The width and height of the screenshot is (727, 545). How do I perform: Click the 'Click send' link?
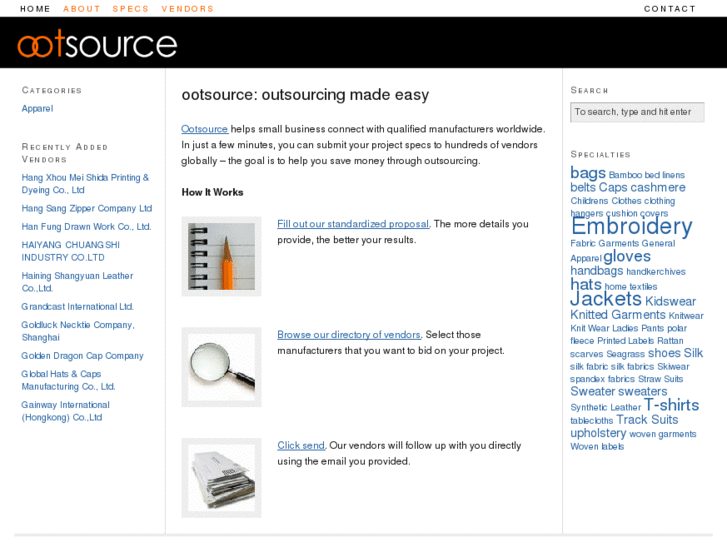pos(301,446)
